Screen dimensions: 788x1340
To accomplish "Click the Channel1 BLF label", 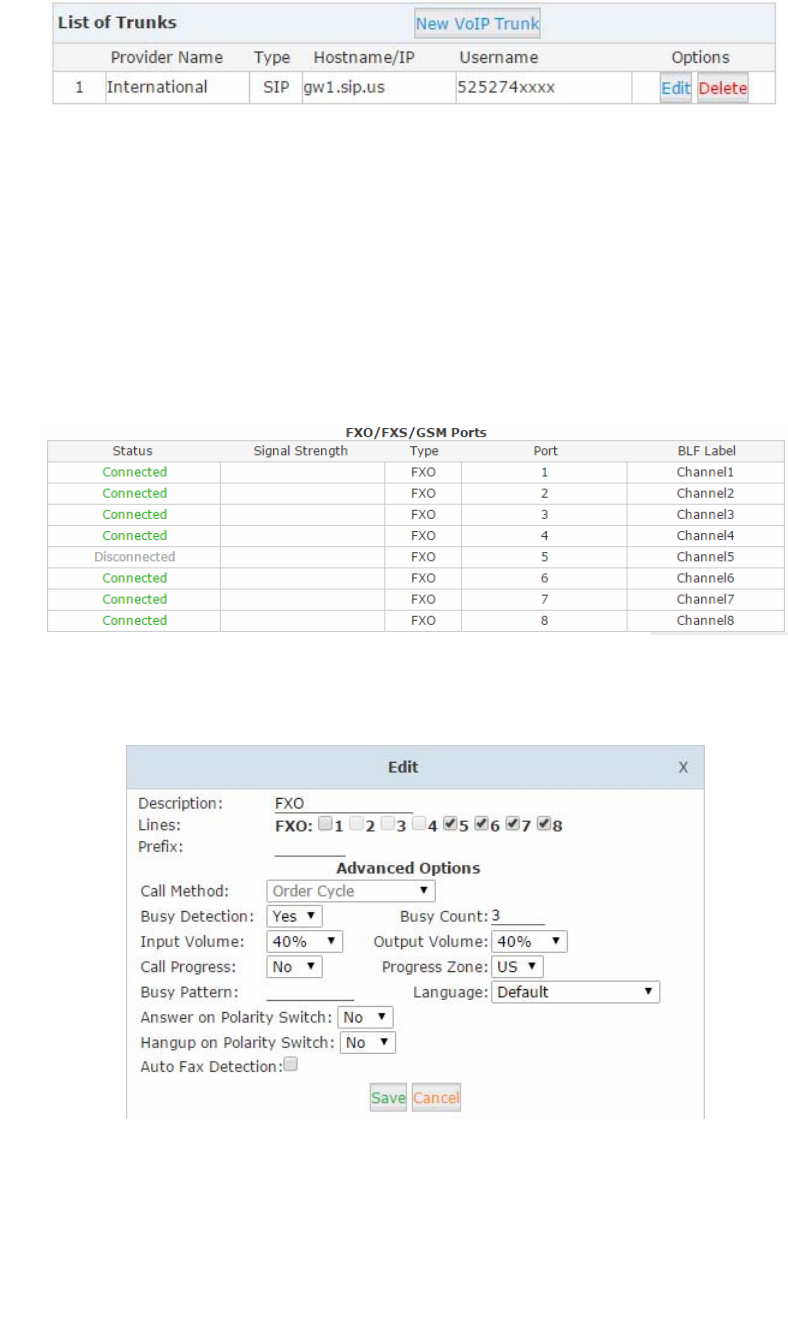I will [x=706, y=472].
